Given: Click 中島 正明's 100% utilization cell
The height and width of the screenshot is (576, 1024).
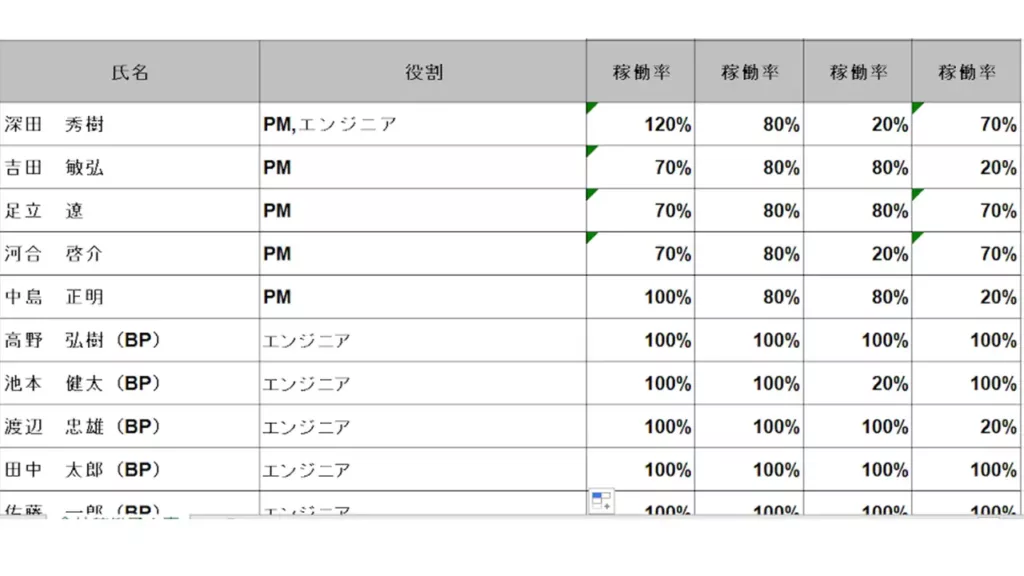Looking at the screenshot, I should pos(641,296).
